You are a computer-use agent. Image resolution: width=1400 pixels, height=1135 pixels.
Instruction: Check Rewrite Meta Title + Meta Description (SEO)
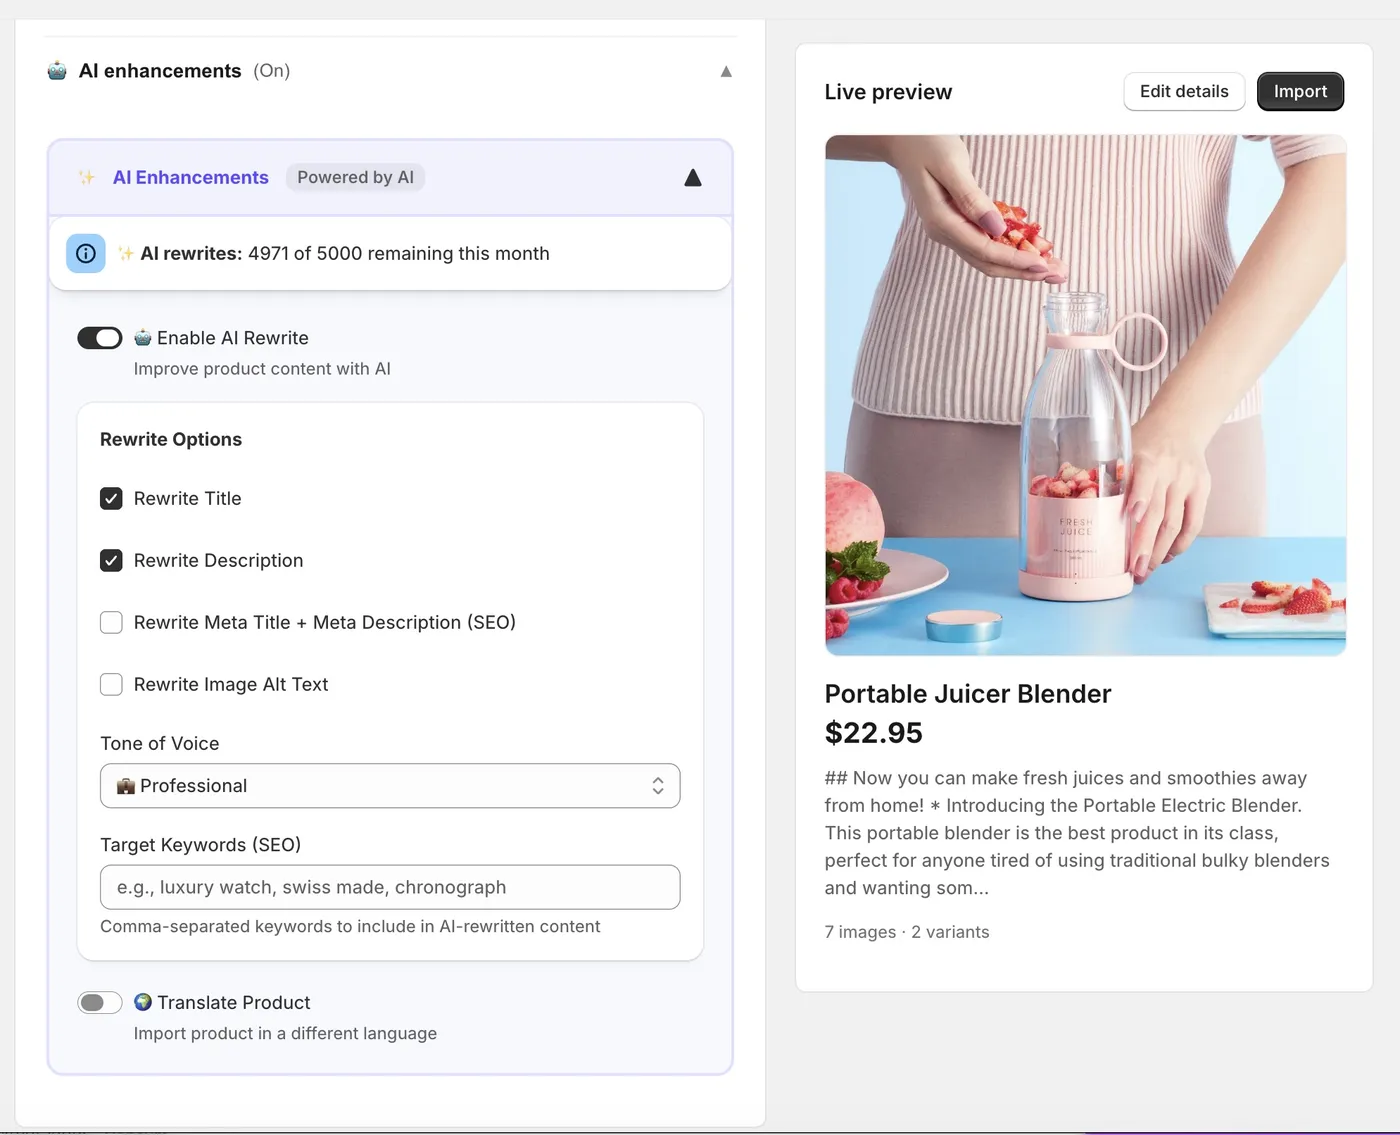pyautogui.click(x=111, y=622)
